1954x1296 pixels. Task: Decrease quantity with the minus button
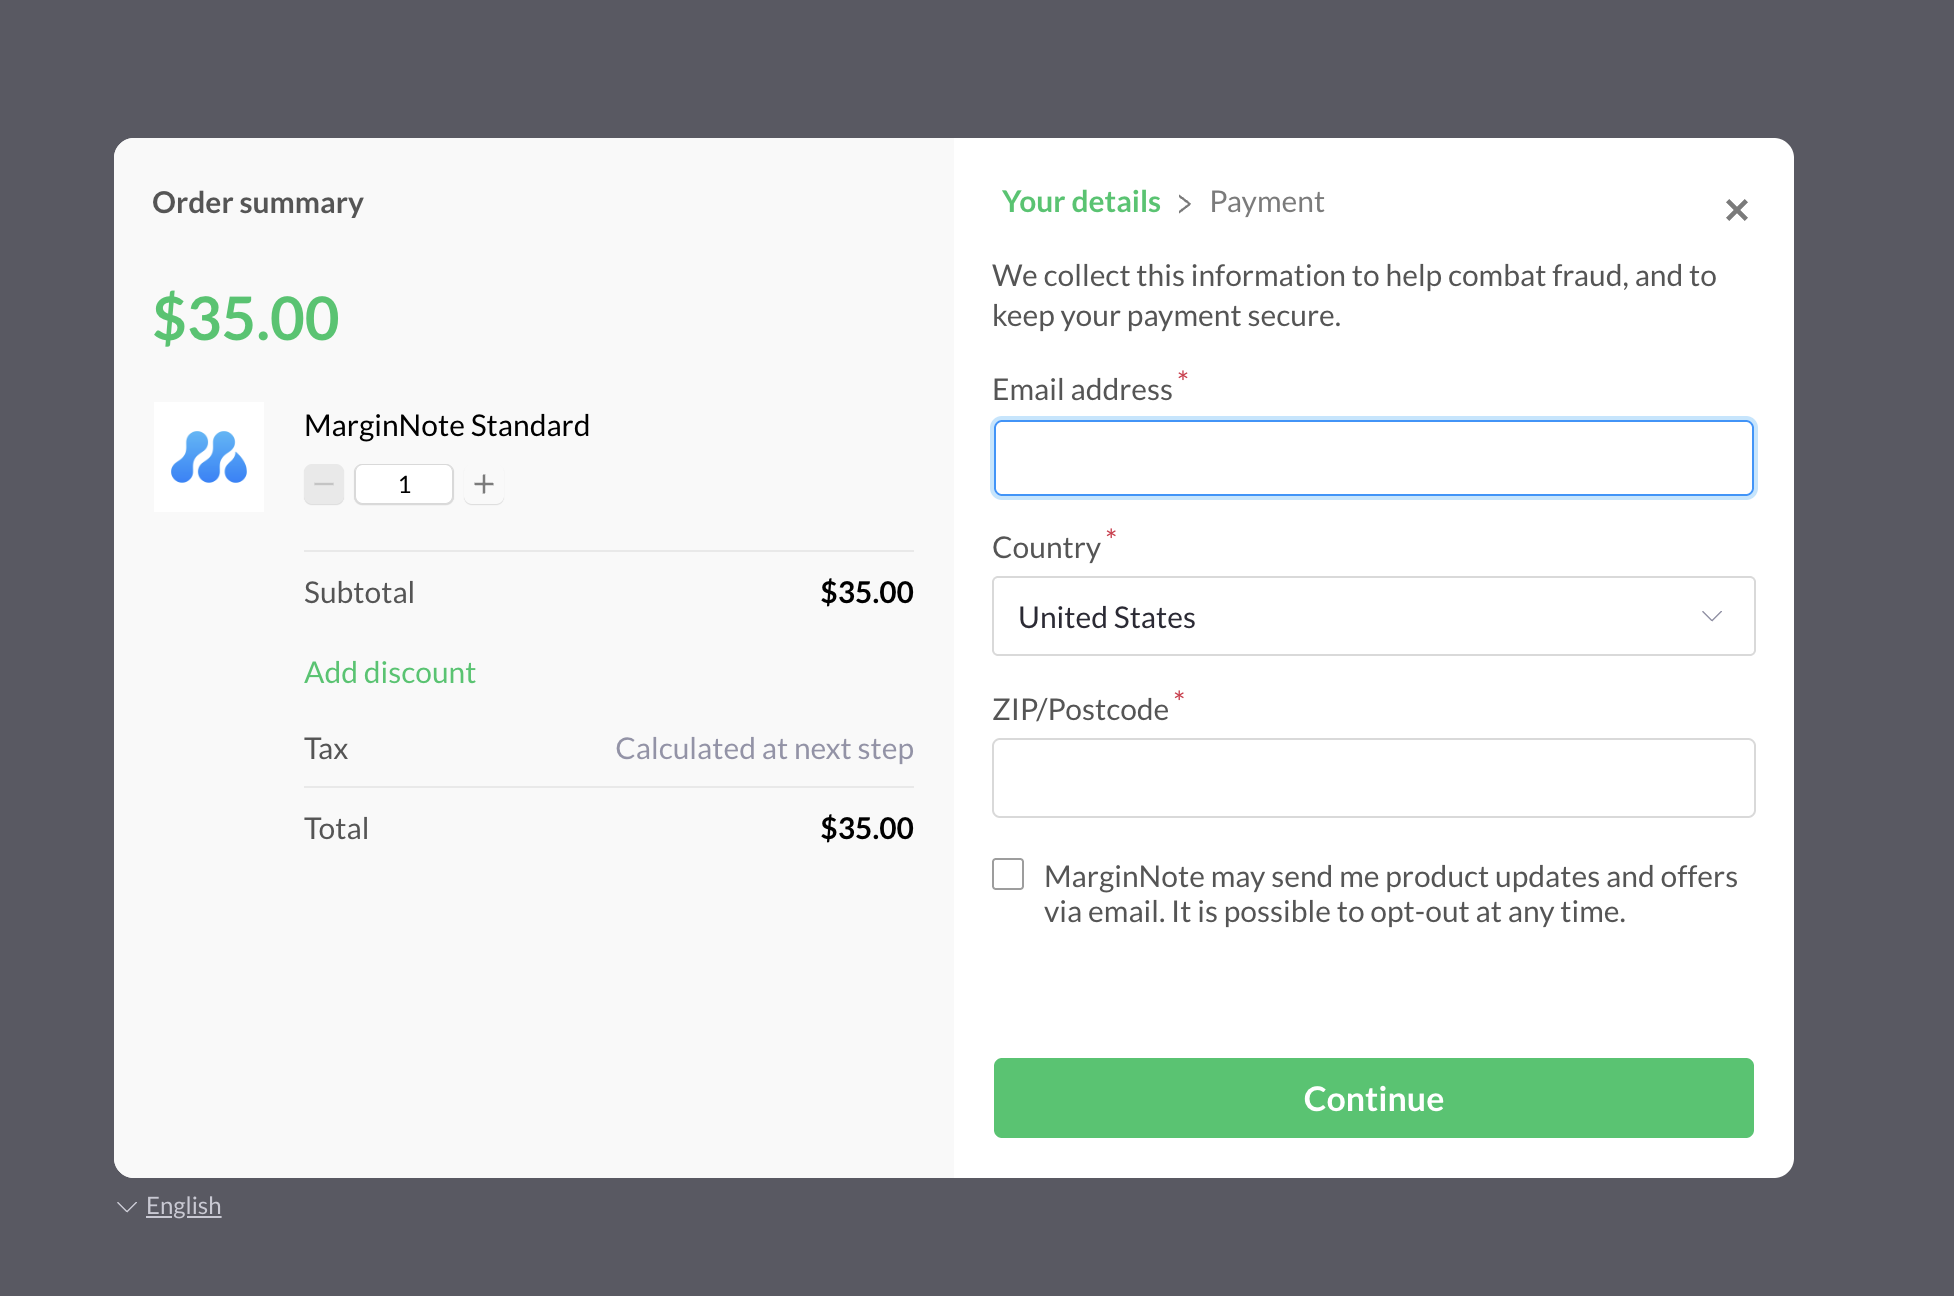[324, 485]
